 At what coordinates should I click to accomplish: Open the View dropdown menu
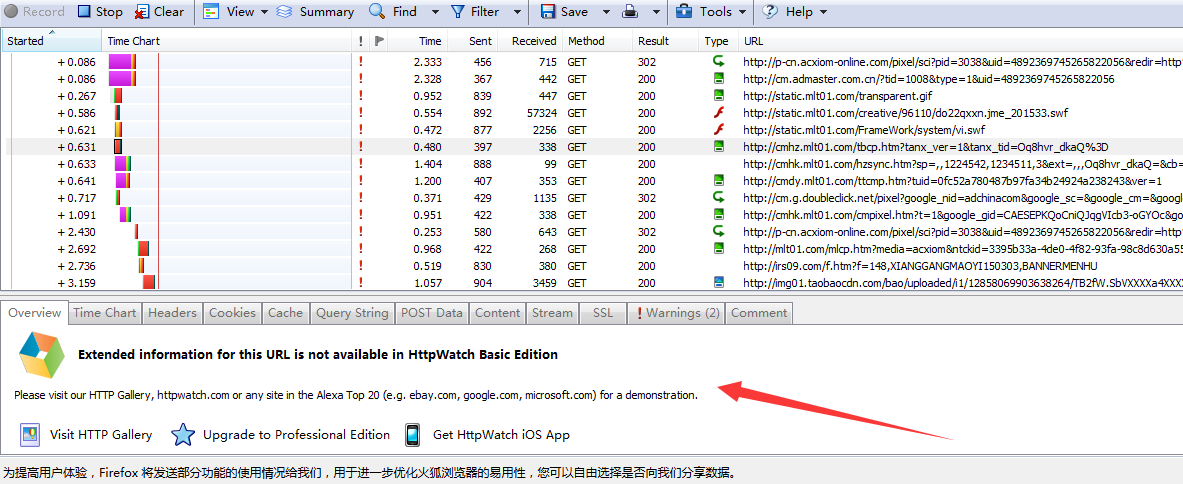237,12
